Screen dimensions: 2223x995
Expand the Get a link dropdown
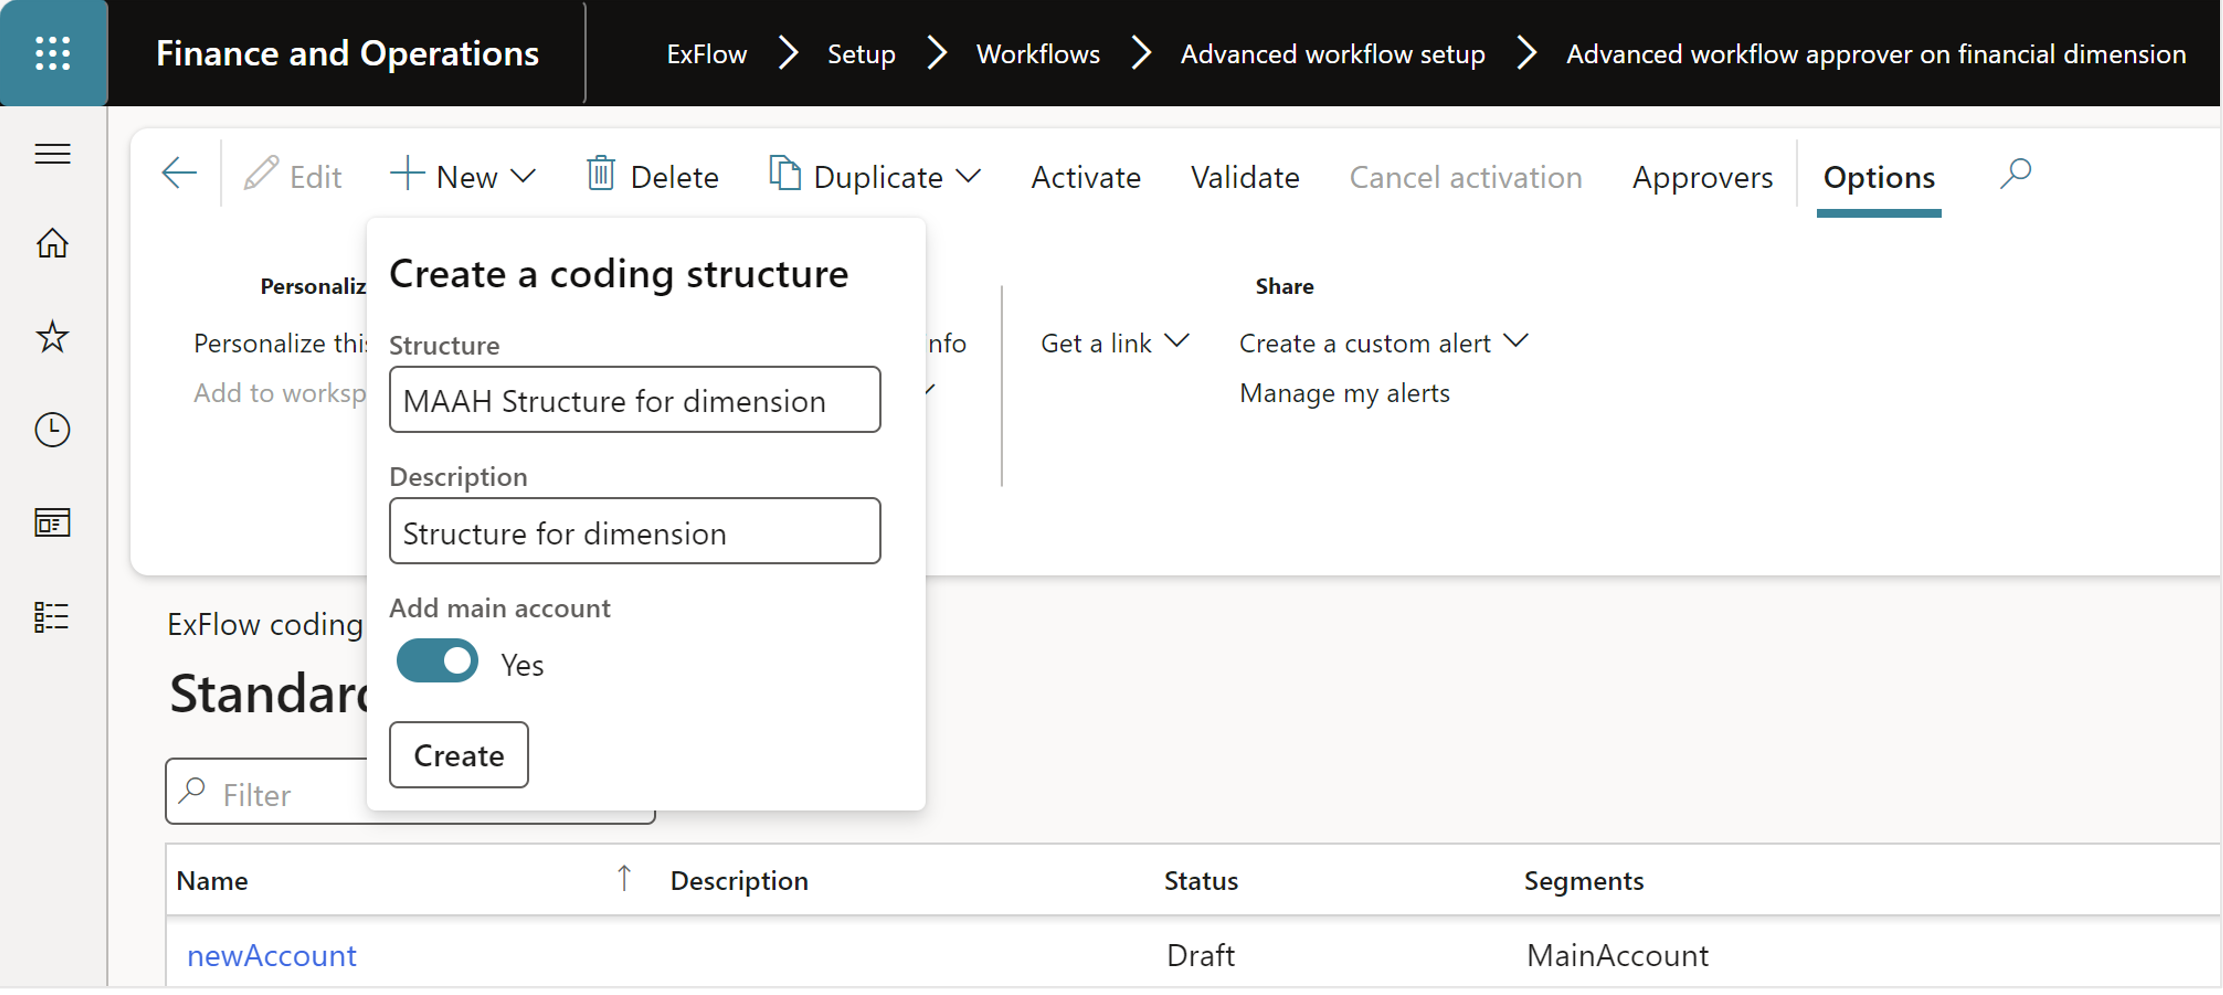pyautogui.click(x=1115, y=343)
